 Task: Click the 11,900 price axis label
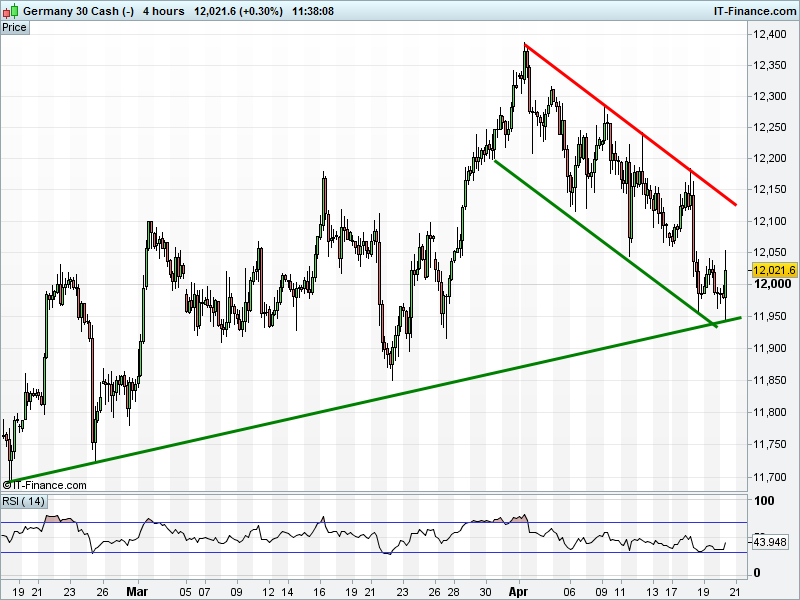click(770, 348)
